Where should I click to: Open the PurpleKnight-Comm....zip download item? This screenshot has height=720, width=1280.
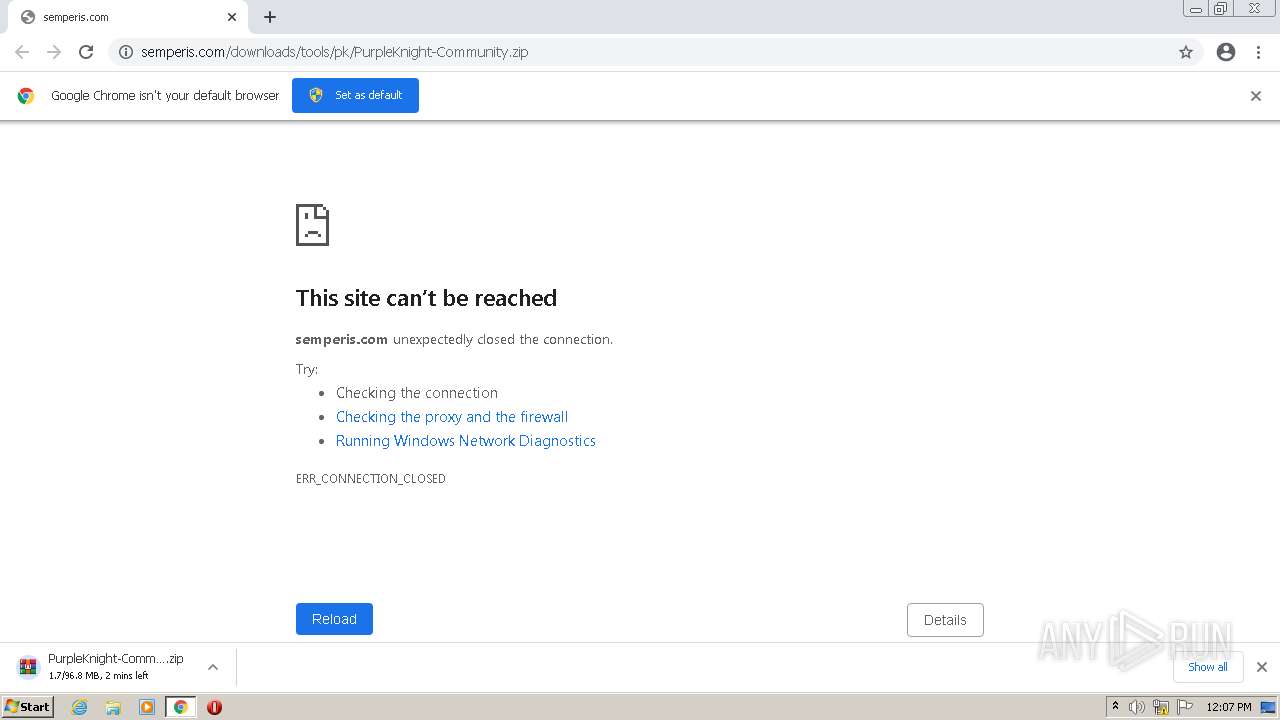point(118,667)
